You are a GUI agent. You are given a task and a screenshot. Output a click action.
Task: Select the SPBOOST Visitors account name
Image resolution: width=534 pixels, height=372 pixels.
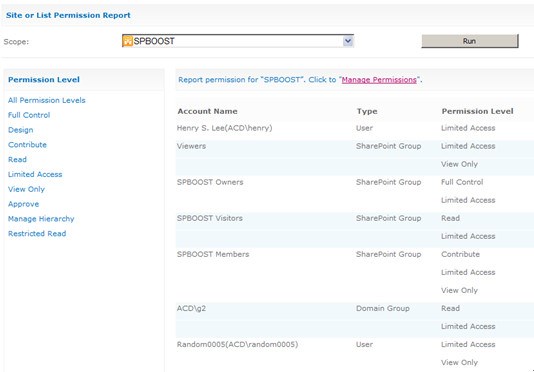209,218
